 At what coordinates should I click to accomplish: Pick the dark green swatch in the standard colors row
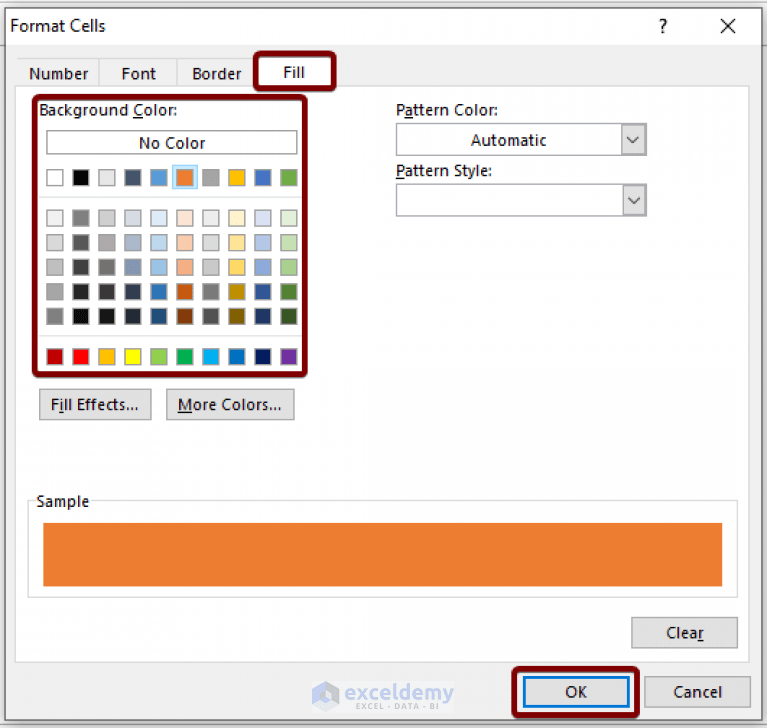point(185,357)
